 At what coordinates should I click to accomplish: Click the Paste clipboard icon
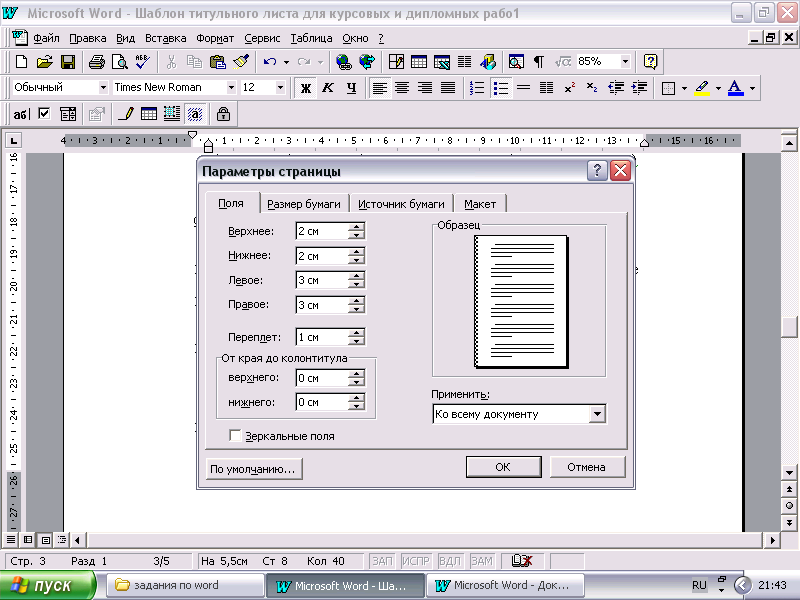click(218, 62)
